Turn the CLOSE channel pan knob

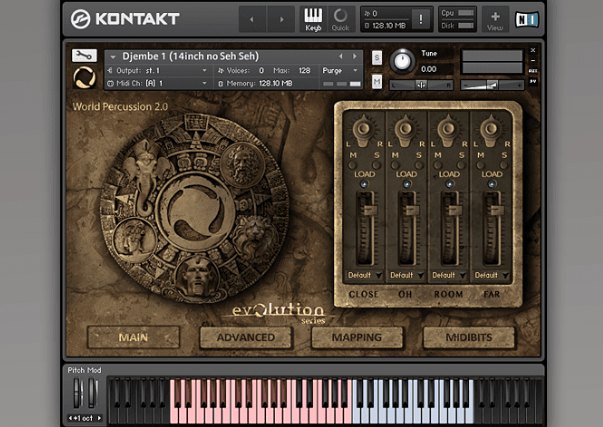[363, 129]
